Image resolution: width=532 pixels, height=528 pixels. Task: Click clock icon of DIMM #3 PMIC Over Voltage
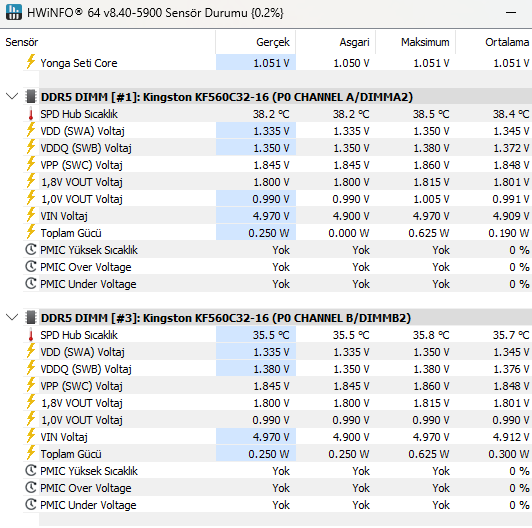[x=31, y=488]
